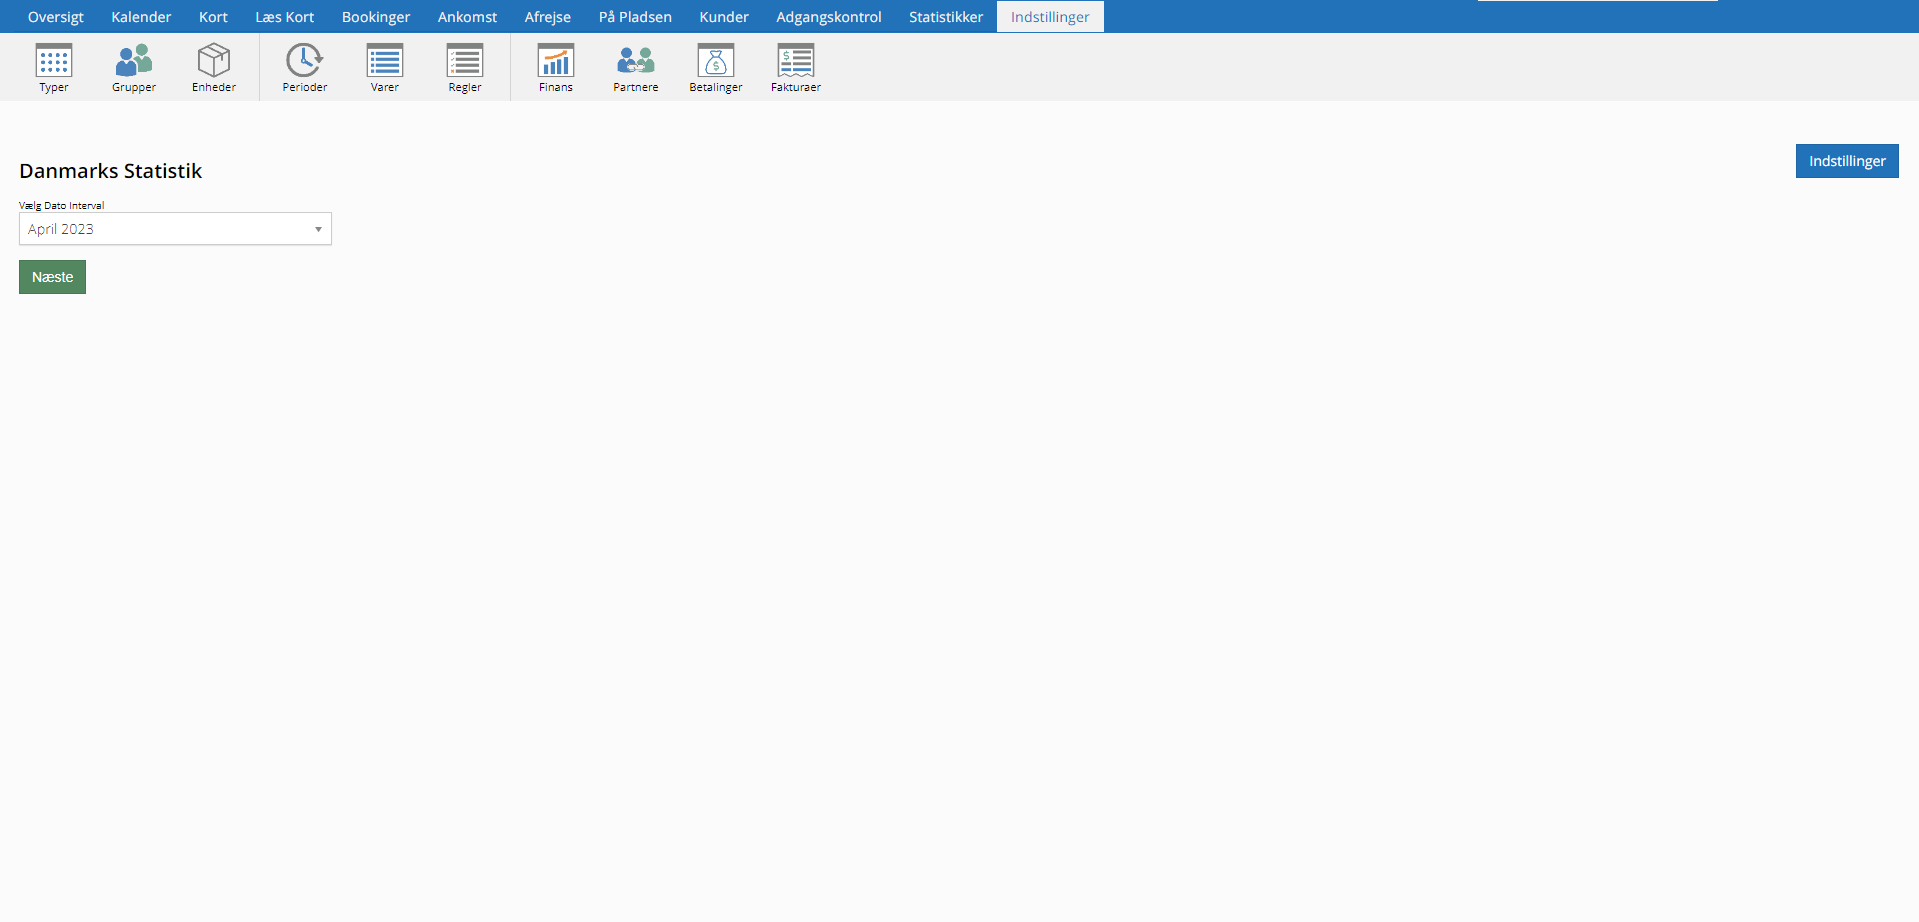Open the Betalinger money bag icon
The width and height of the screenshot is (1919, 922).
(716, 62)
